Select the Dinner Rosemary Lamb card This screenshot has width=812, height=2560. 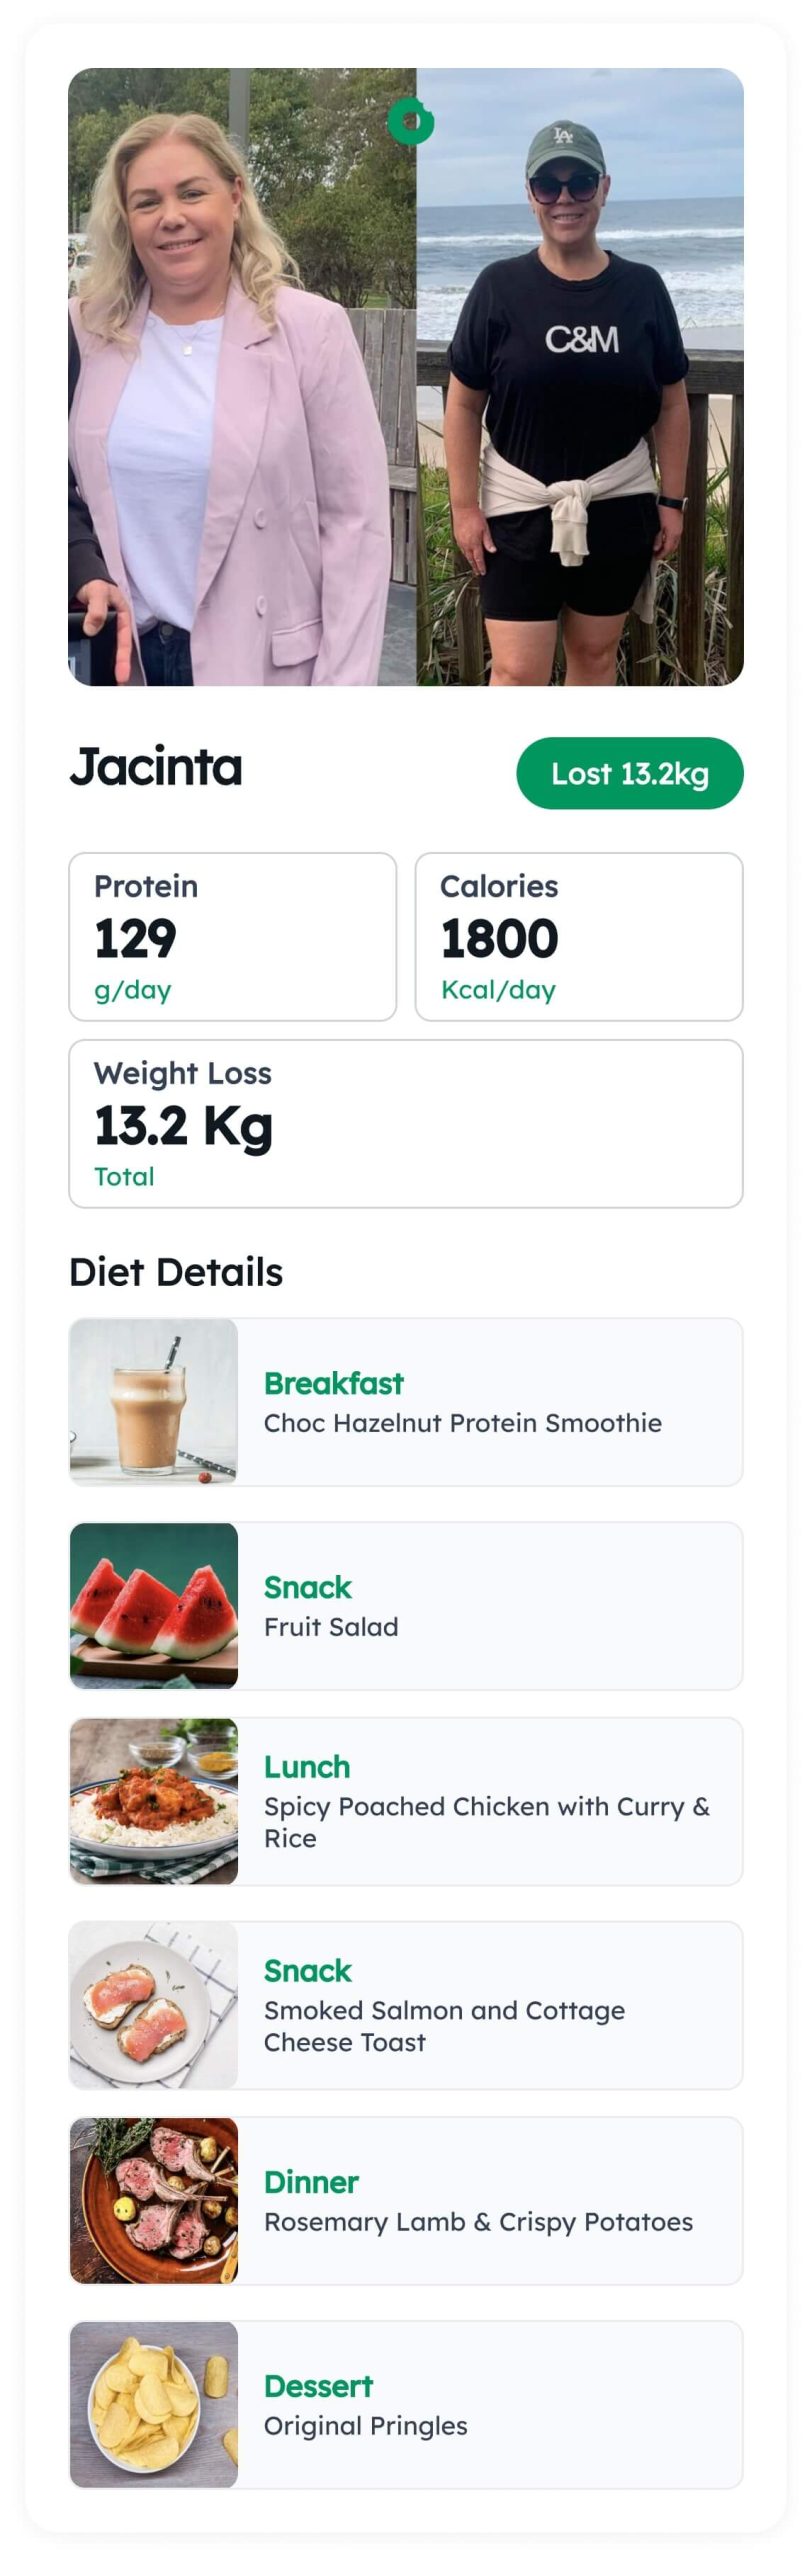[x=406, y=2200]
